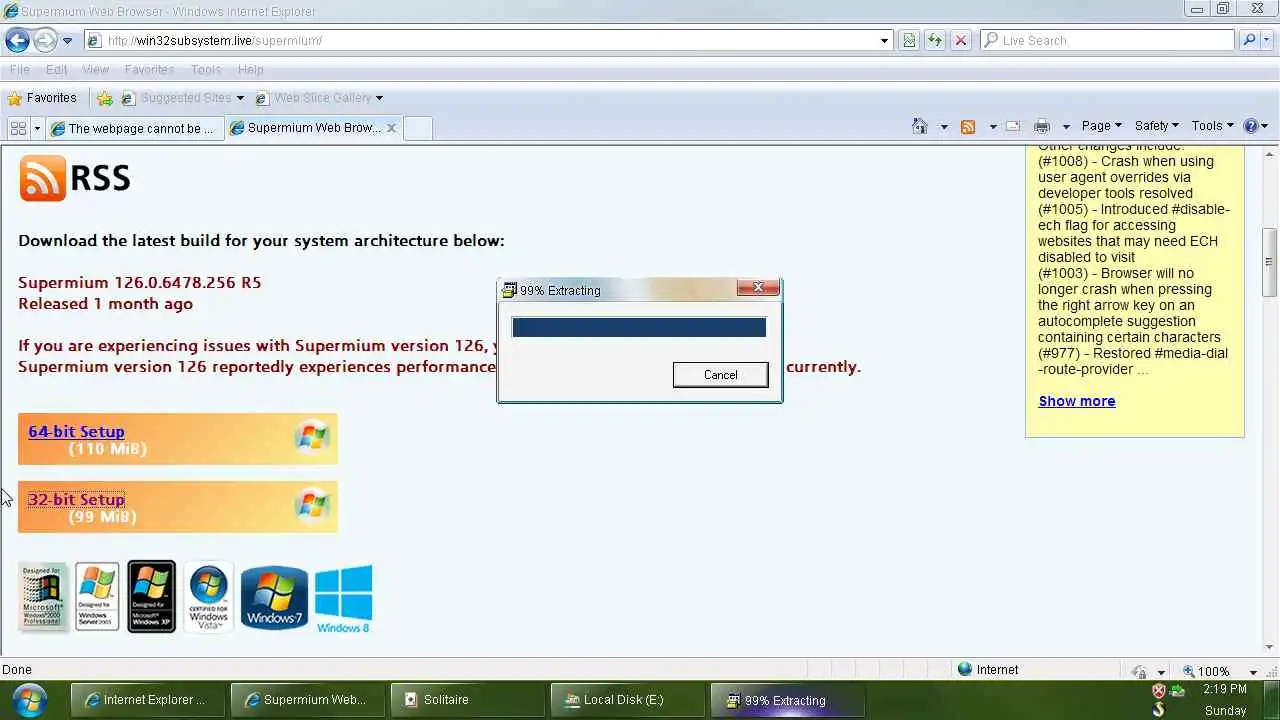Open the tab list dropdown arrow
1280x720 pixels.
37,128
